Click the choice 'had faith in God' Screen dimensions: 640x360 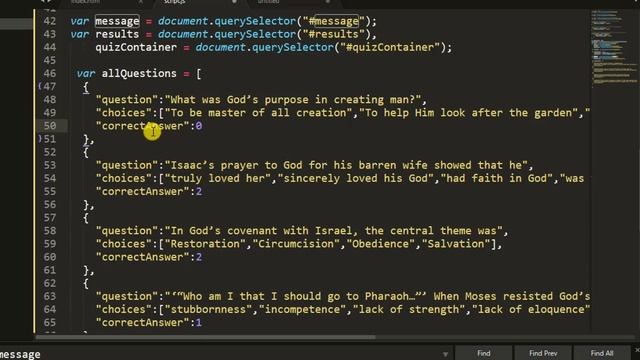point(497,178)
